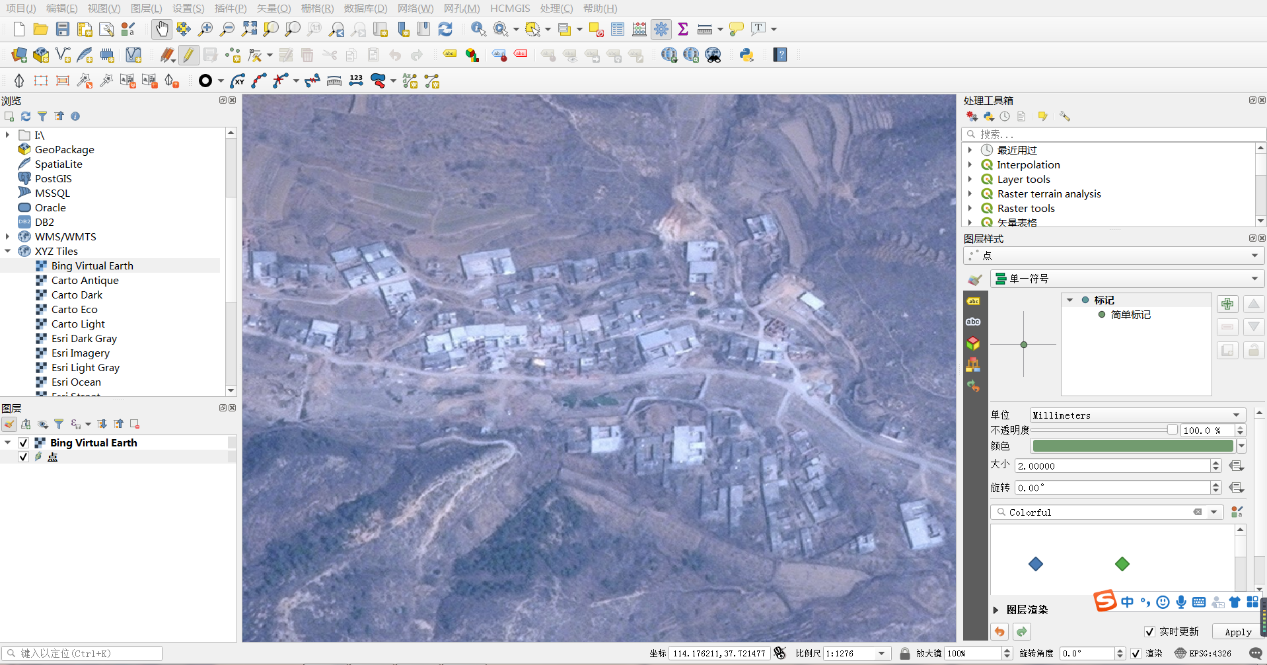Refresh the Browser panel
The image size is (1267, 665).
tap(26, 116)
